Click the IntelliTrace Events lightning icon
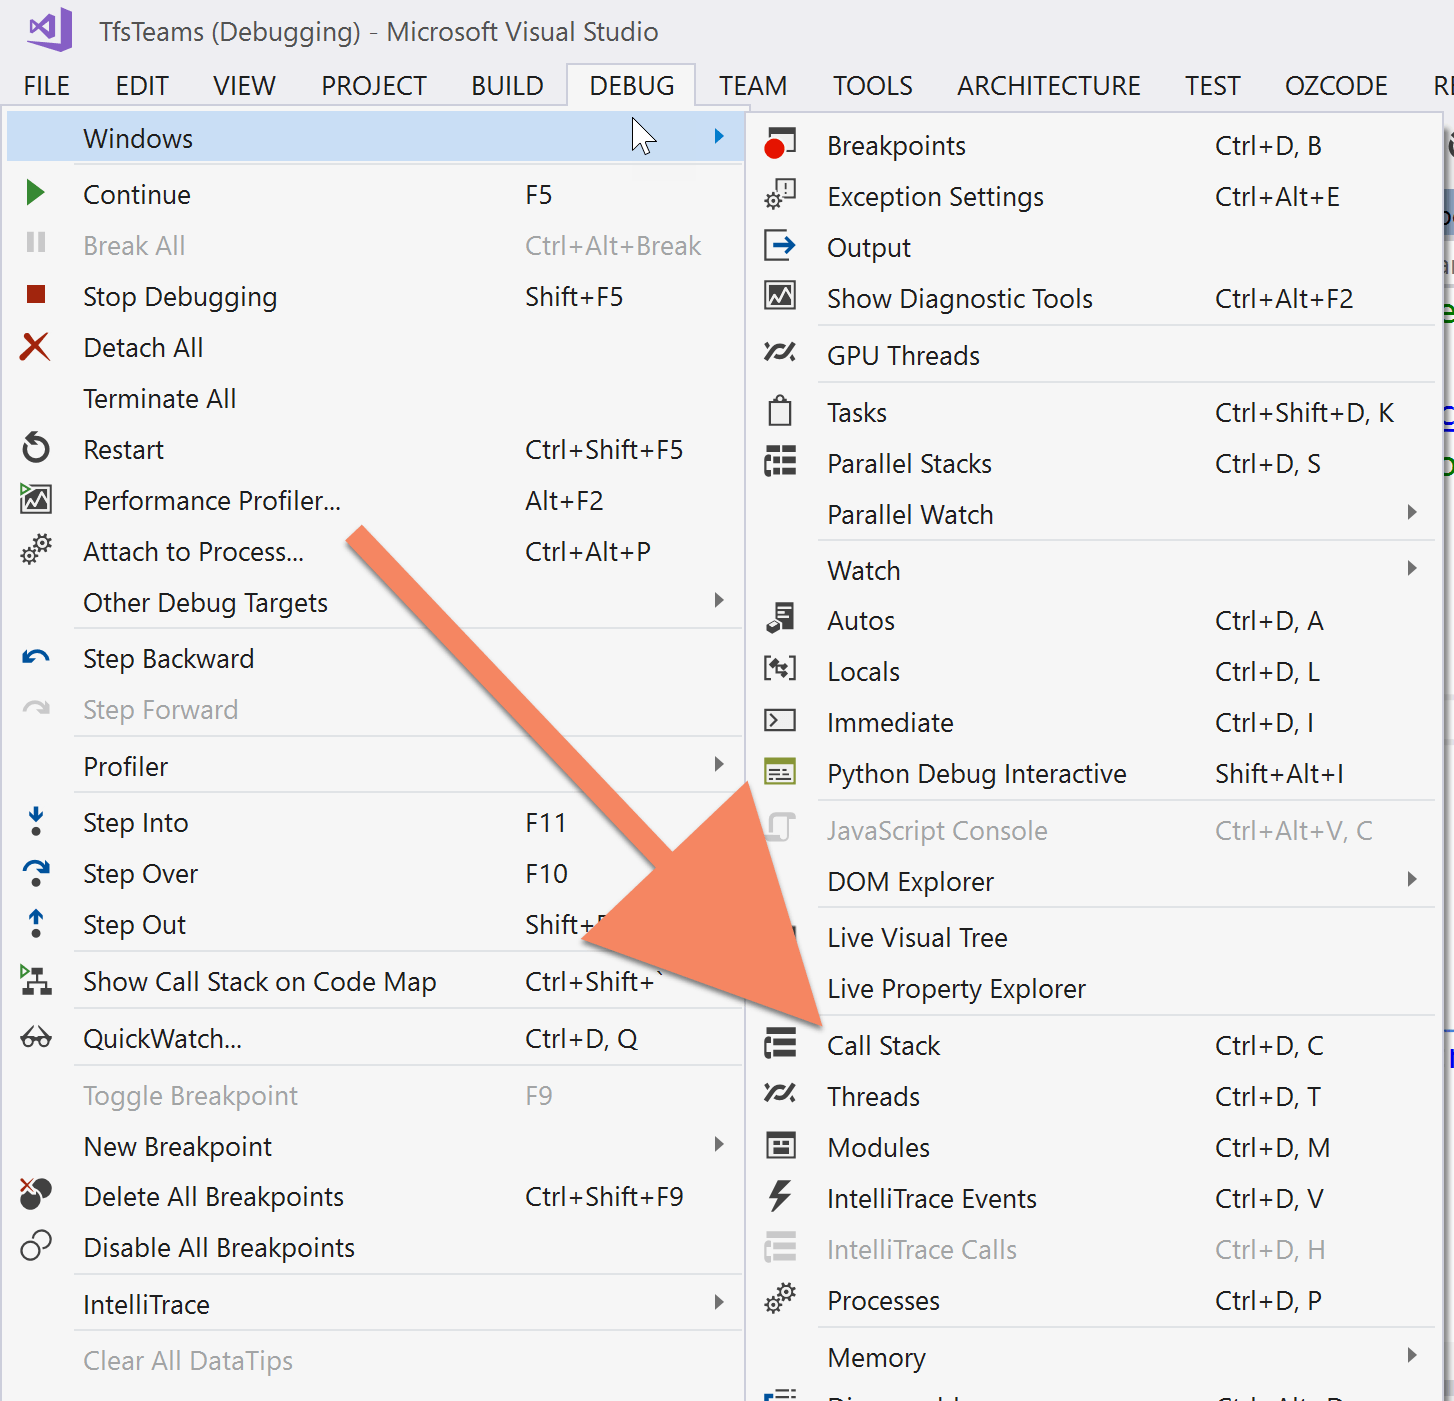This screenshot has width=1454, height=1401. pos(780,1196)
